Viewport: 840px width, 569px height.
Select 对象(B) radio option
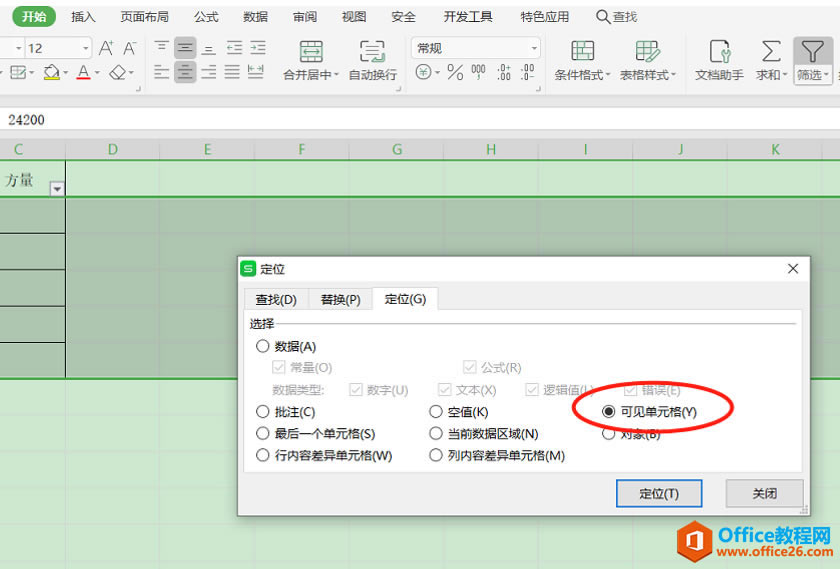(609, 433)
